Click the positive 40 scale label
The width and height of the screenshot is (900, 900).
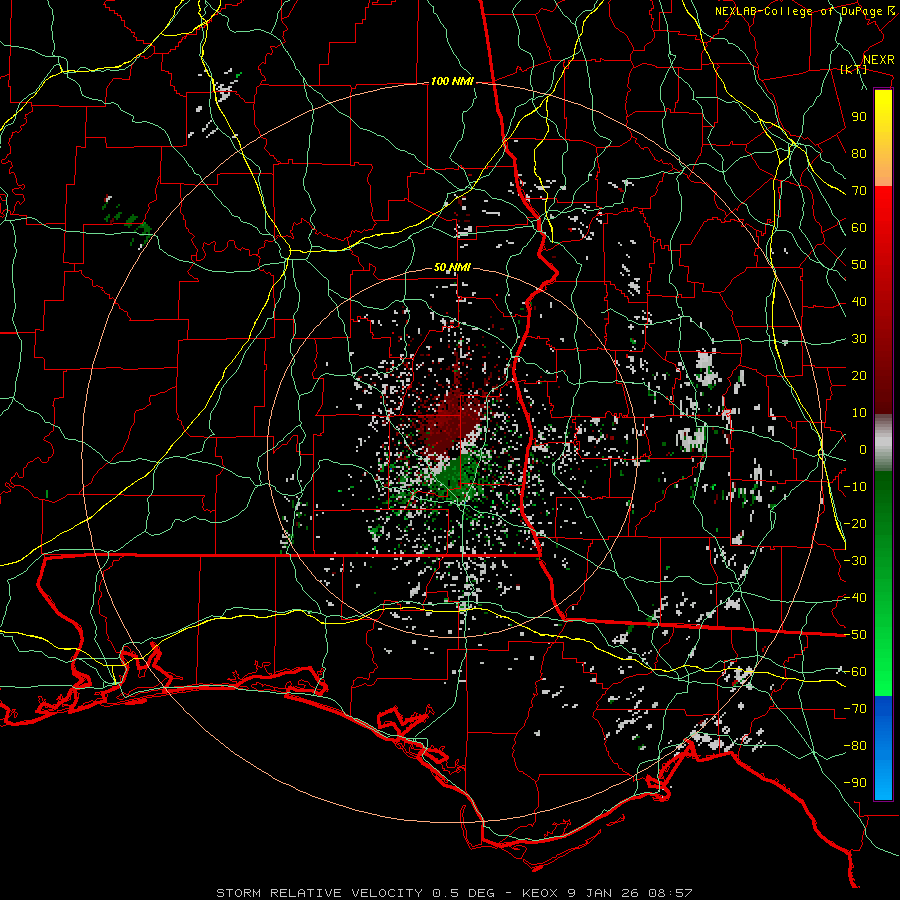click(859, 302)
